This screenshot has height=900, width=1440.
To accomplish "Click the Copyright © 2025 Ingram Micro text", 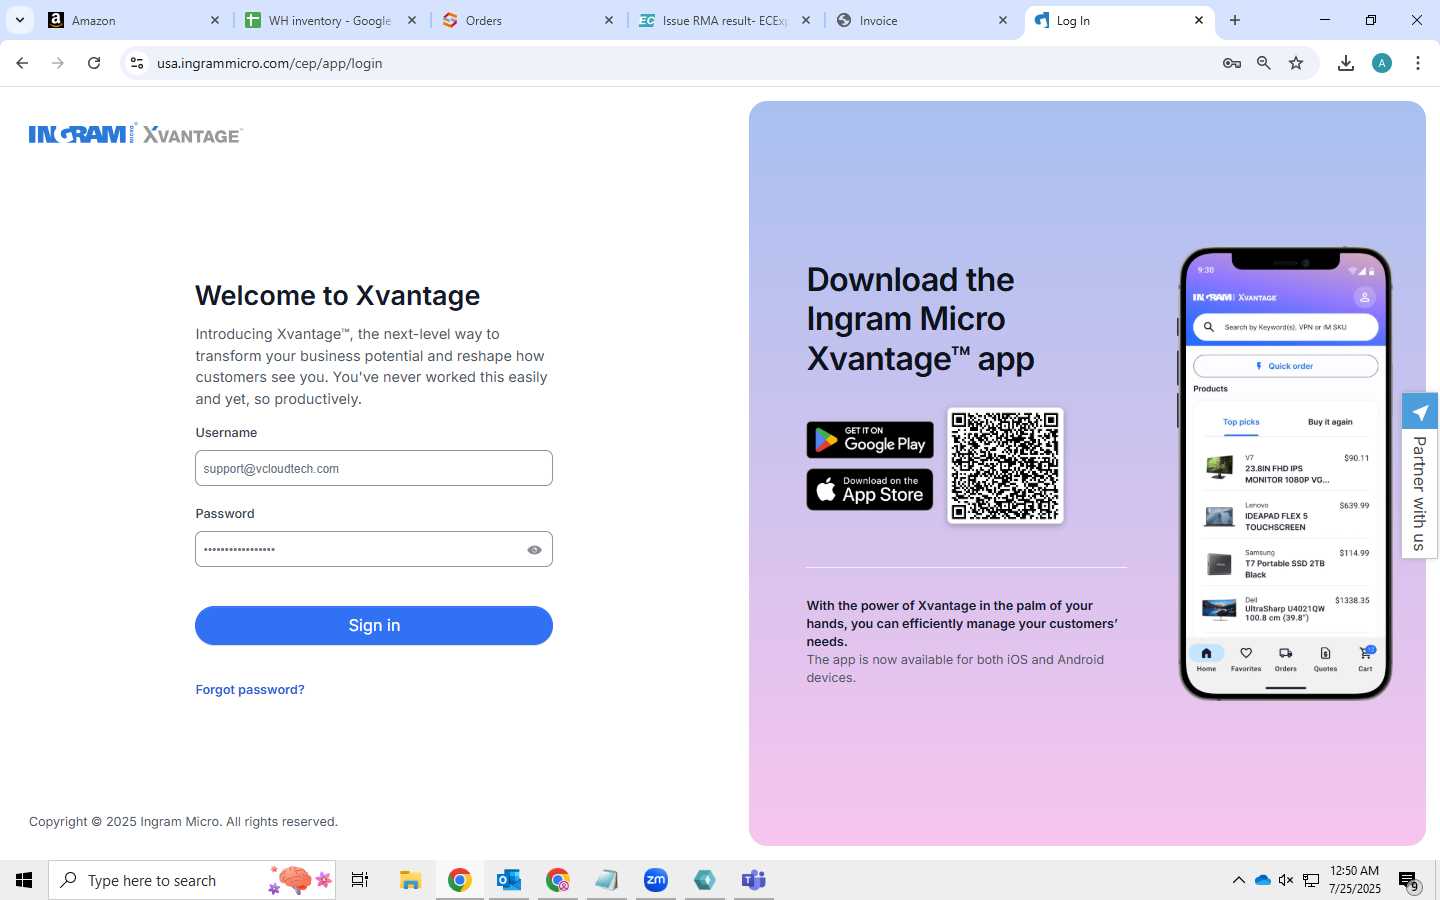I will pyautogui.click(x=183, y=822).
